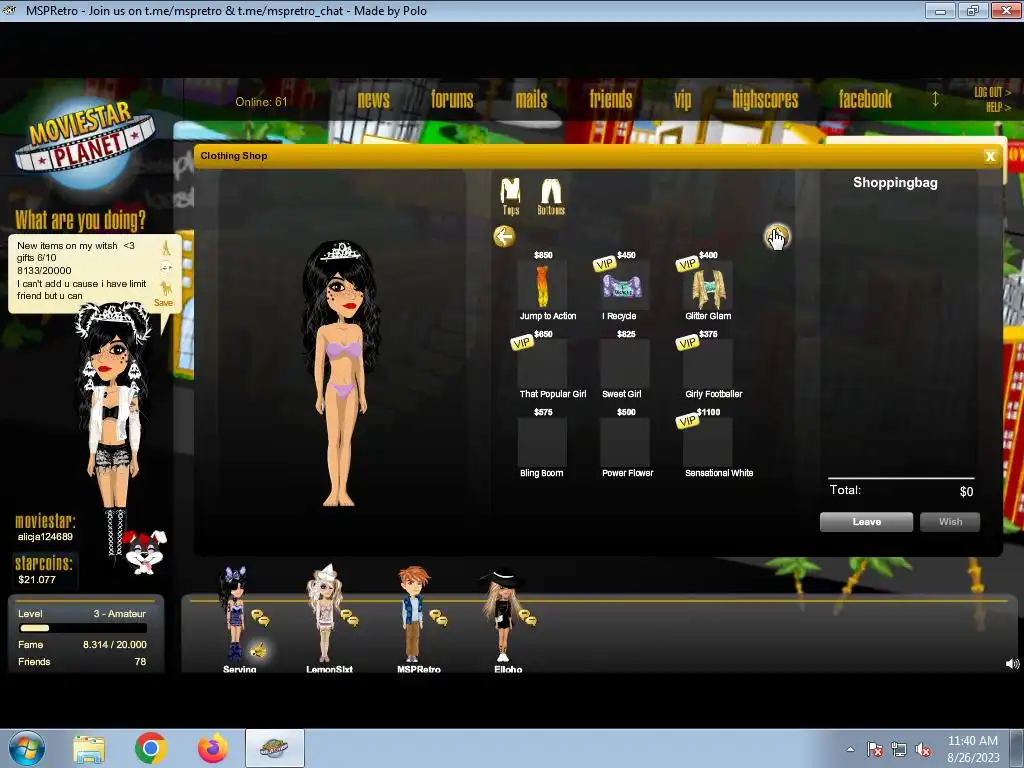The height and width of the screenshot is (768, 1024).
Task: Open the mails menu
Action: click(532, 99)
